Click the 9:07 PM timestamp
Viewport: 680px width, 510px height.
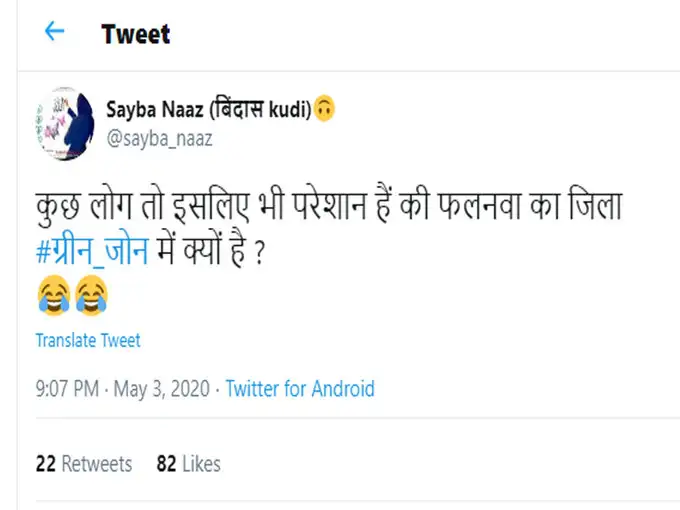pos(67,389)
